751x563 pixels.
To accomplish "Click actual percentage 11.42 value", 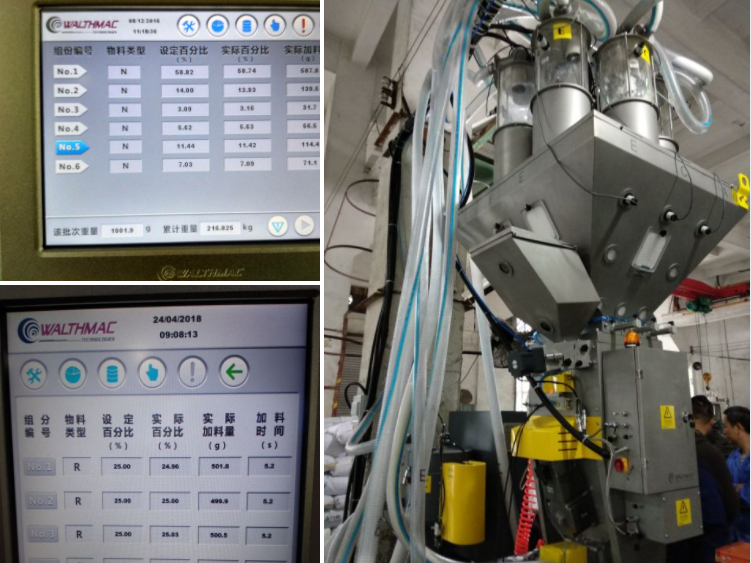I will coord(247,145).
